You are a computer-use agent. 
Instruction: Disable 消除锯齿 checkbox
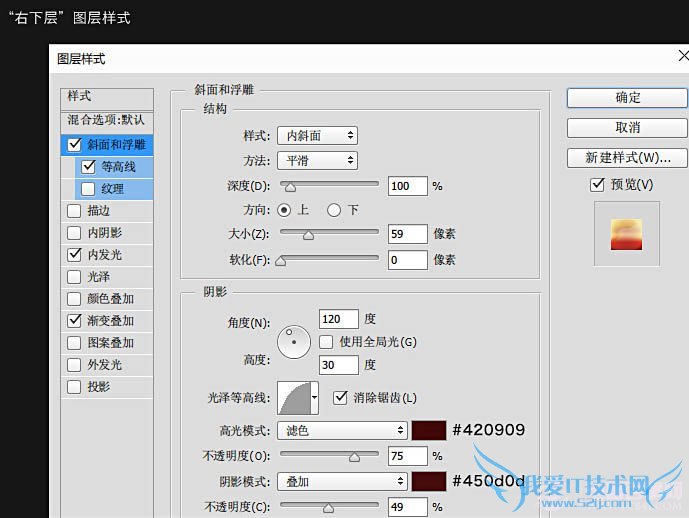[340, 397]
